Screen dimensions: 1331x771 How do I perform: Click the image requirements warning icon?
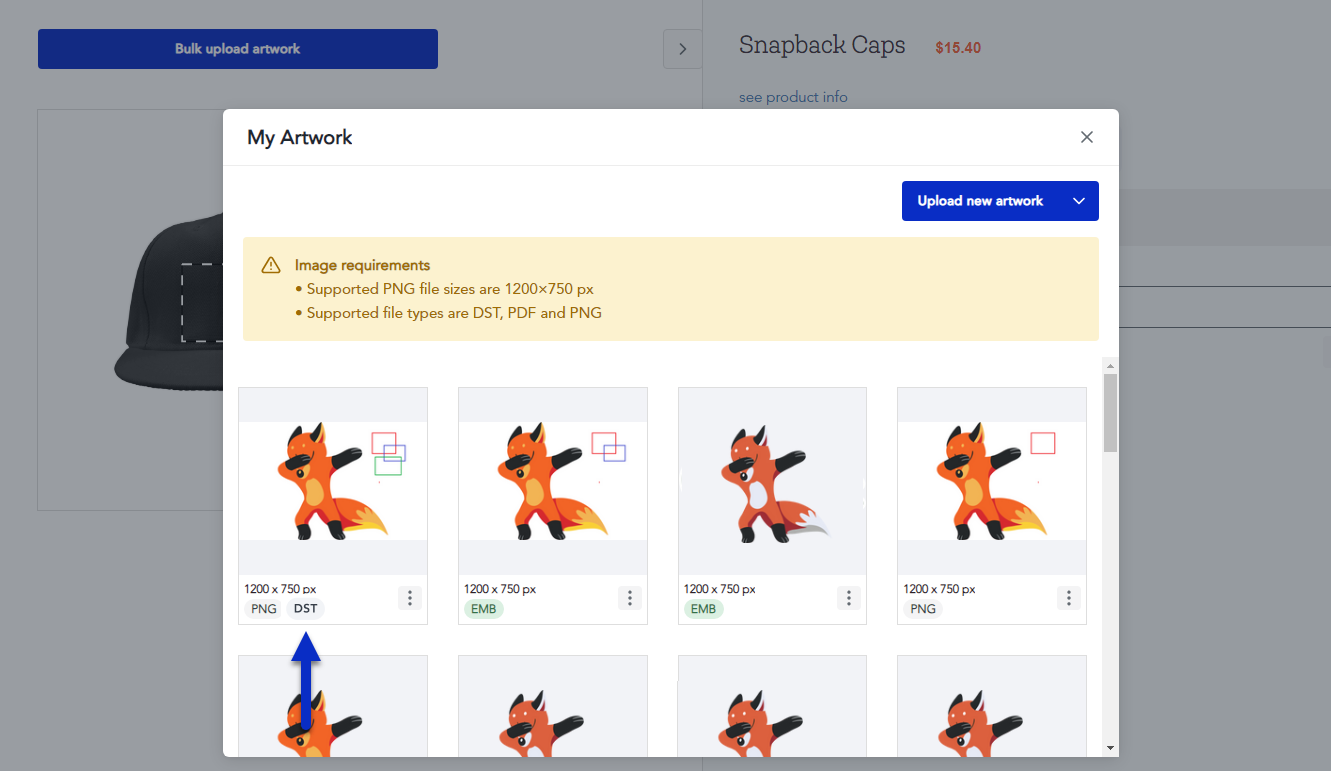tap(271, 266)
